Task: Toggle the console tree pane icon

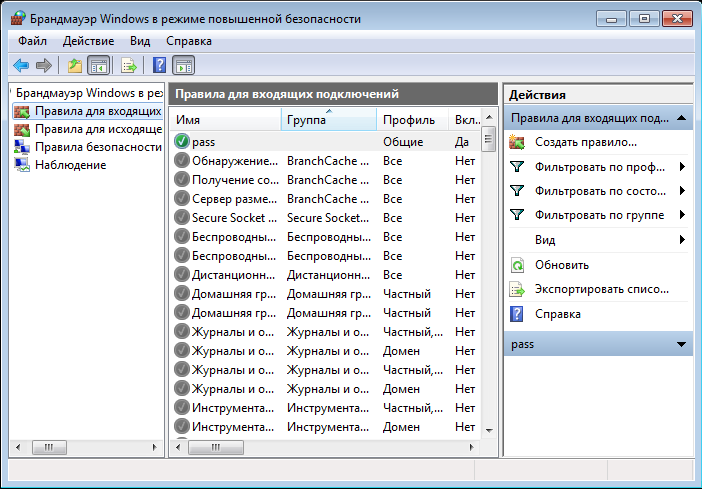Action: (x=98, y=66)
